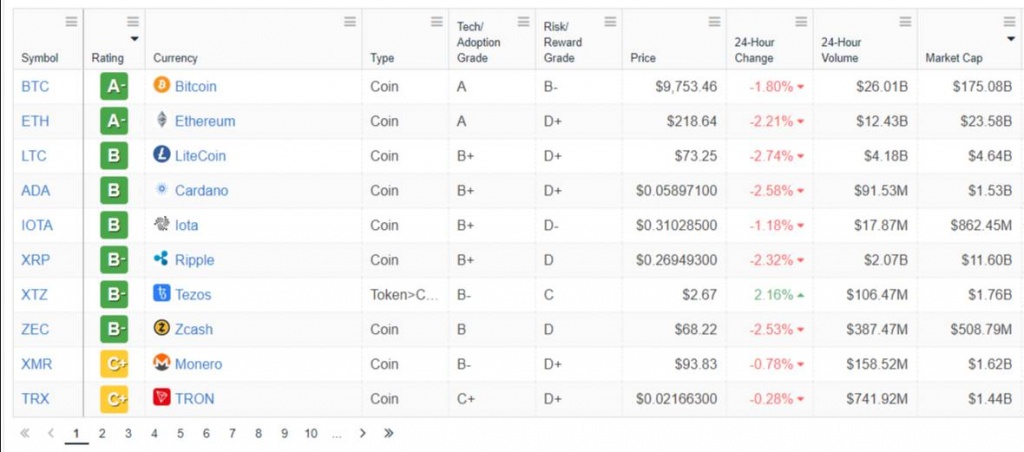Click Bitcoin's green A- rating badge
The height and width of the screenshot is (452, 1024).
(x=114, y=86)
